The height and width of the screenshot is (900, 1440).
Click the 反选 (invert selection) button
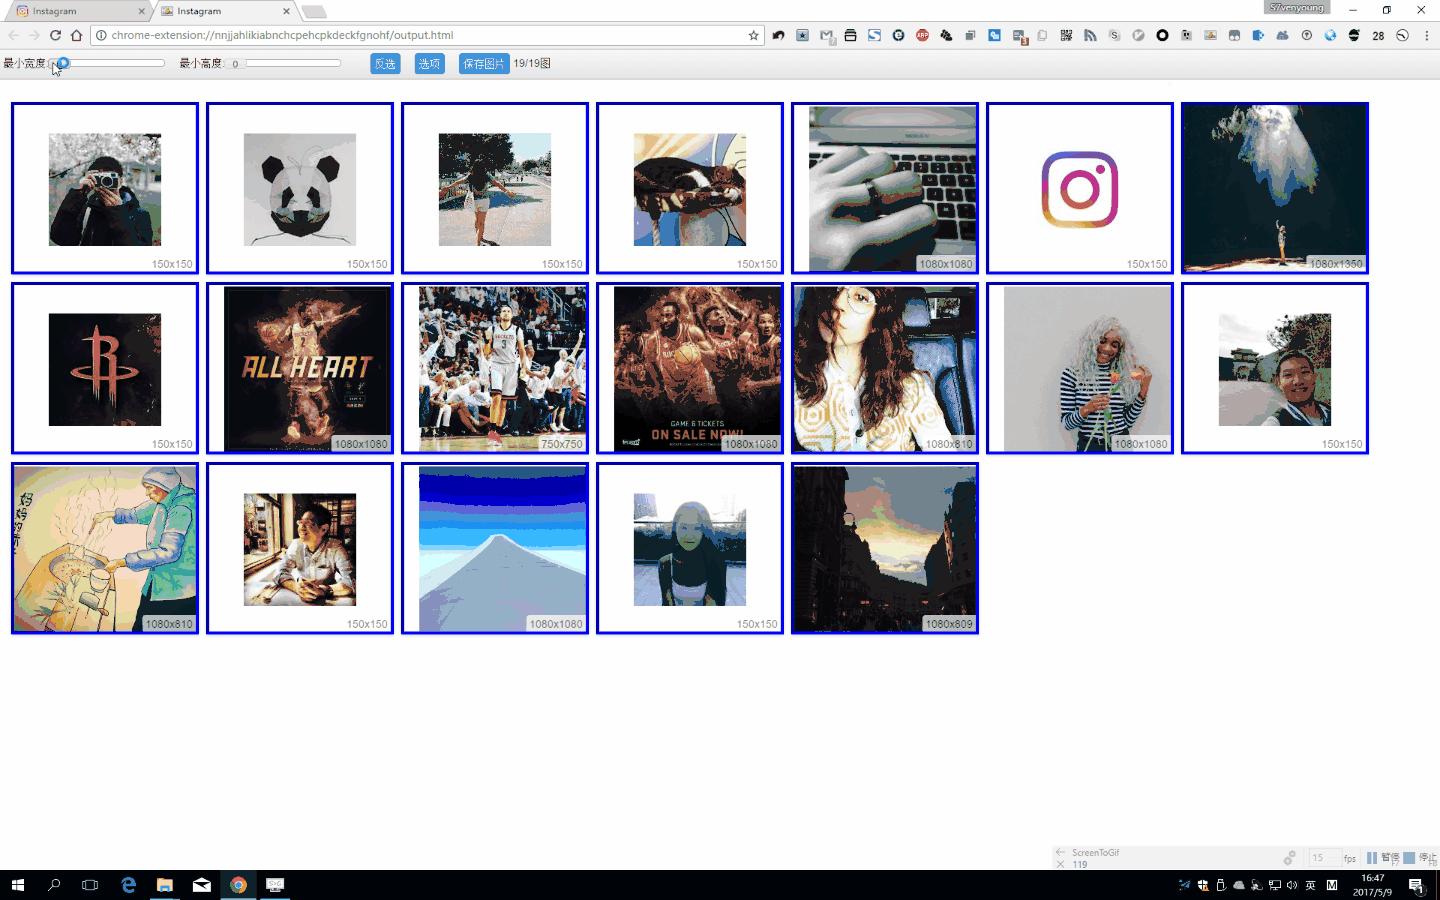[385, 63]
